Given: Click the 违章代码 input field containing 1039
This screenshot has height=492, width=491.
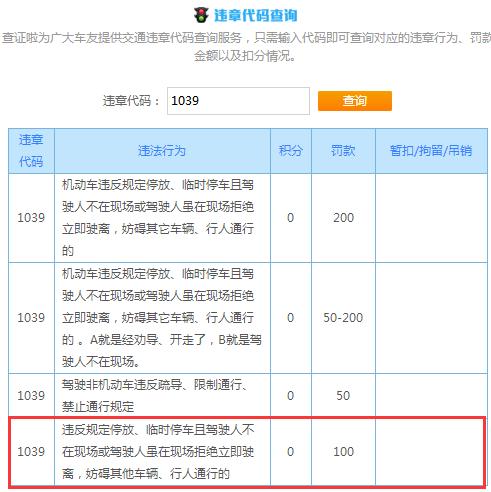Looking at the screenshot, I should tap(238, 101).
